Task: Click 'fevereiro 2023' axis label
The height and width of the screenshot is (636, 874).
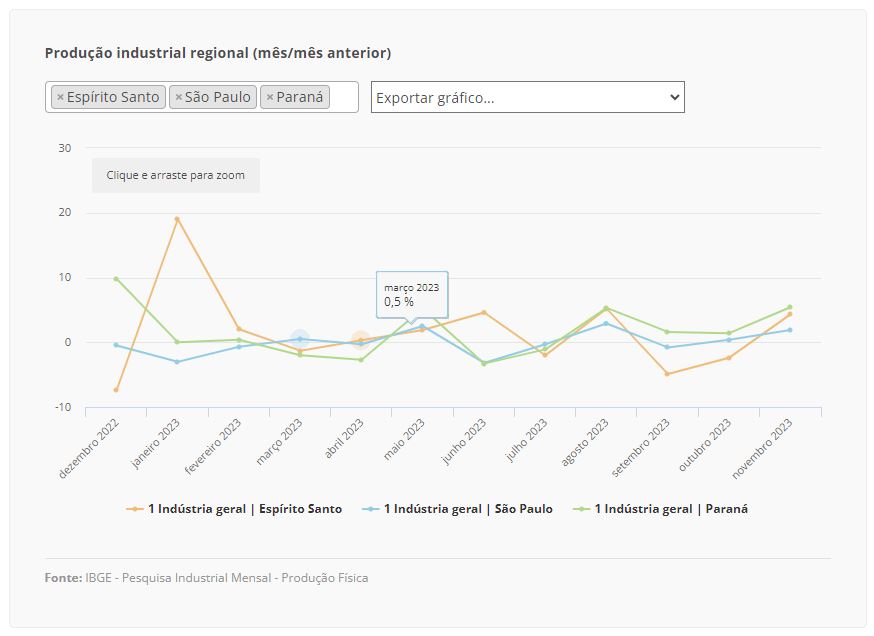Action: (x=212, y=447)
